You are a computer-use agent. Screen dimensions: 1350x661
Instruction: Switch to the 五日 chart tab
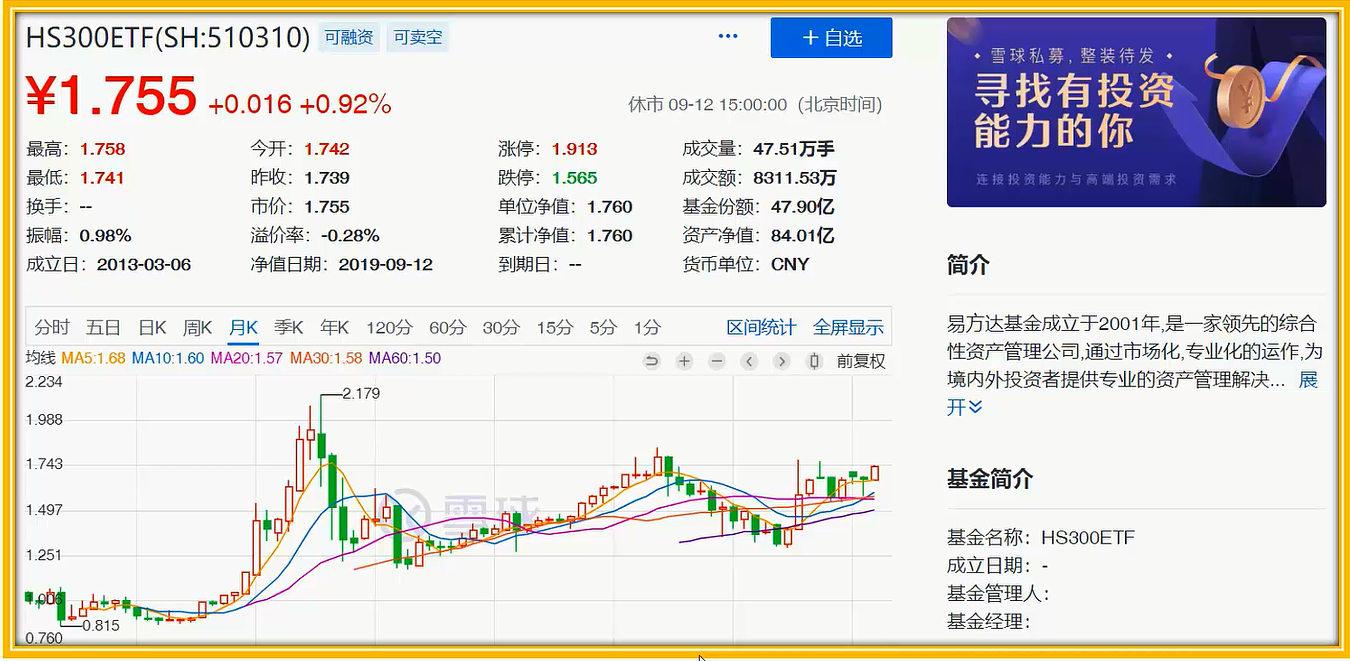click(x=103, y=327)
